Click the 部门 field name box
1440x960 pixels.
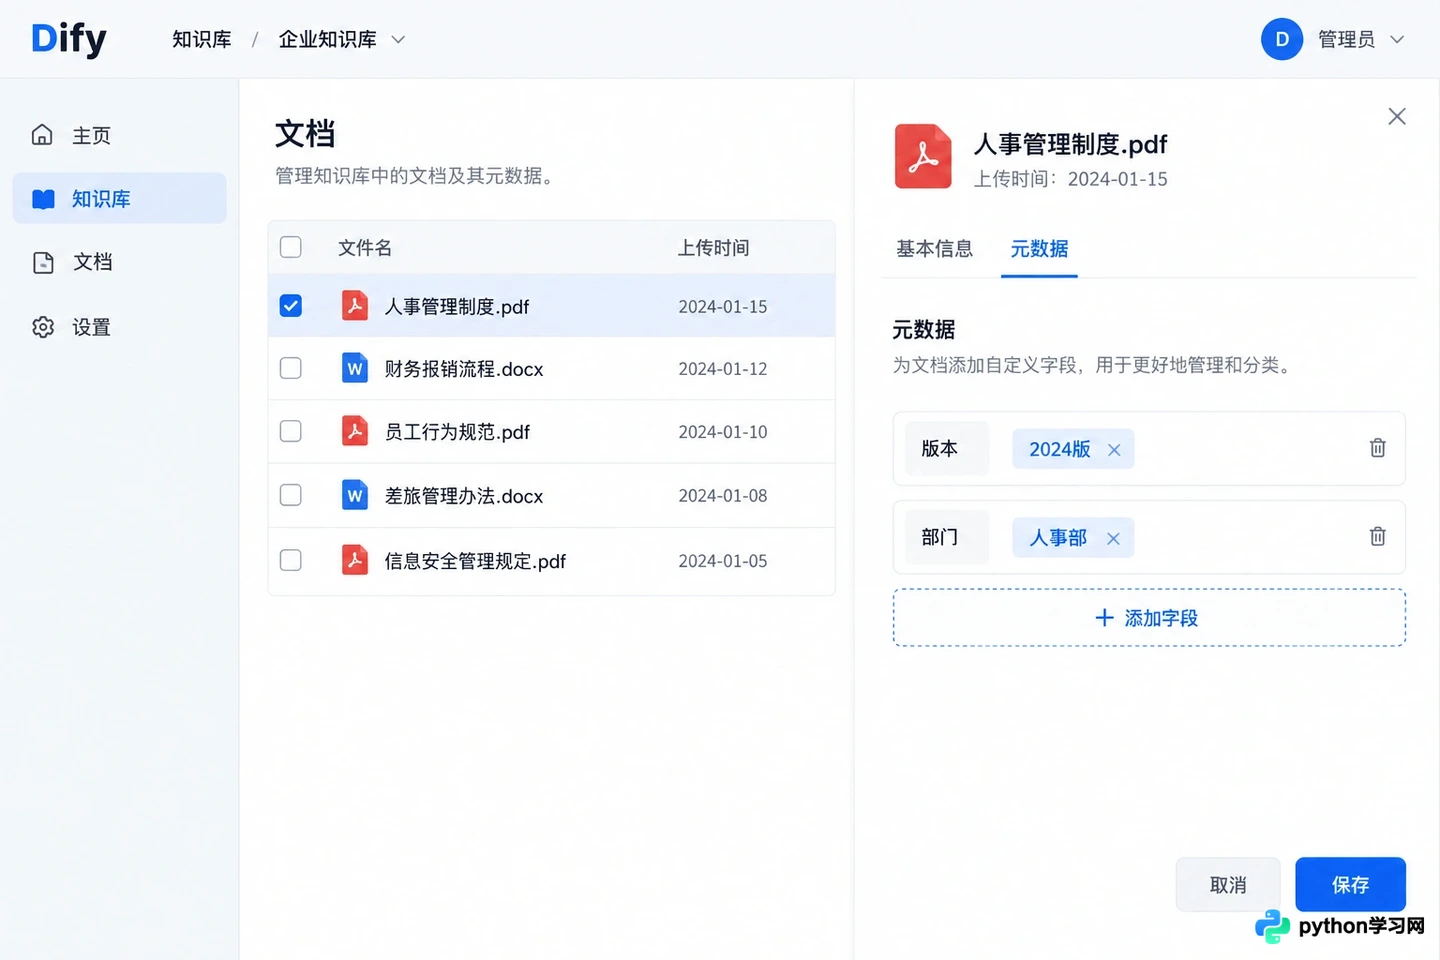click(x=947, y=537)
